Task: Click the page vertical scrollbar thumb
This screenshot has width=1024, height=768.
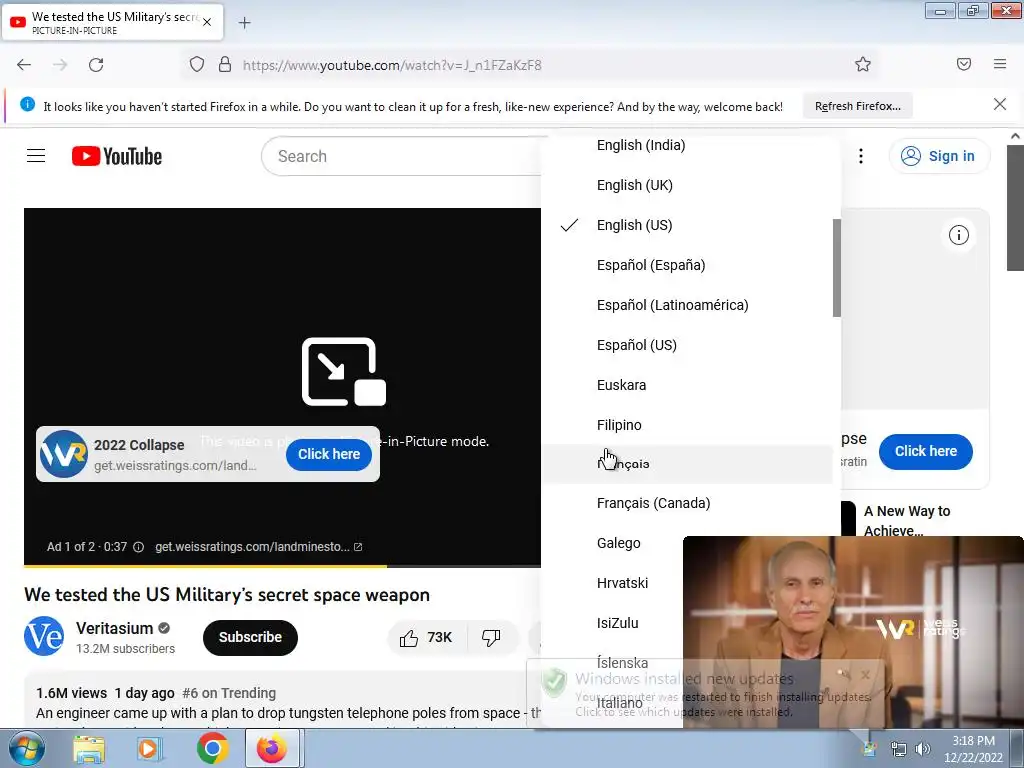Action: tap(1015, 208)
